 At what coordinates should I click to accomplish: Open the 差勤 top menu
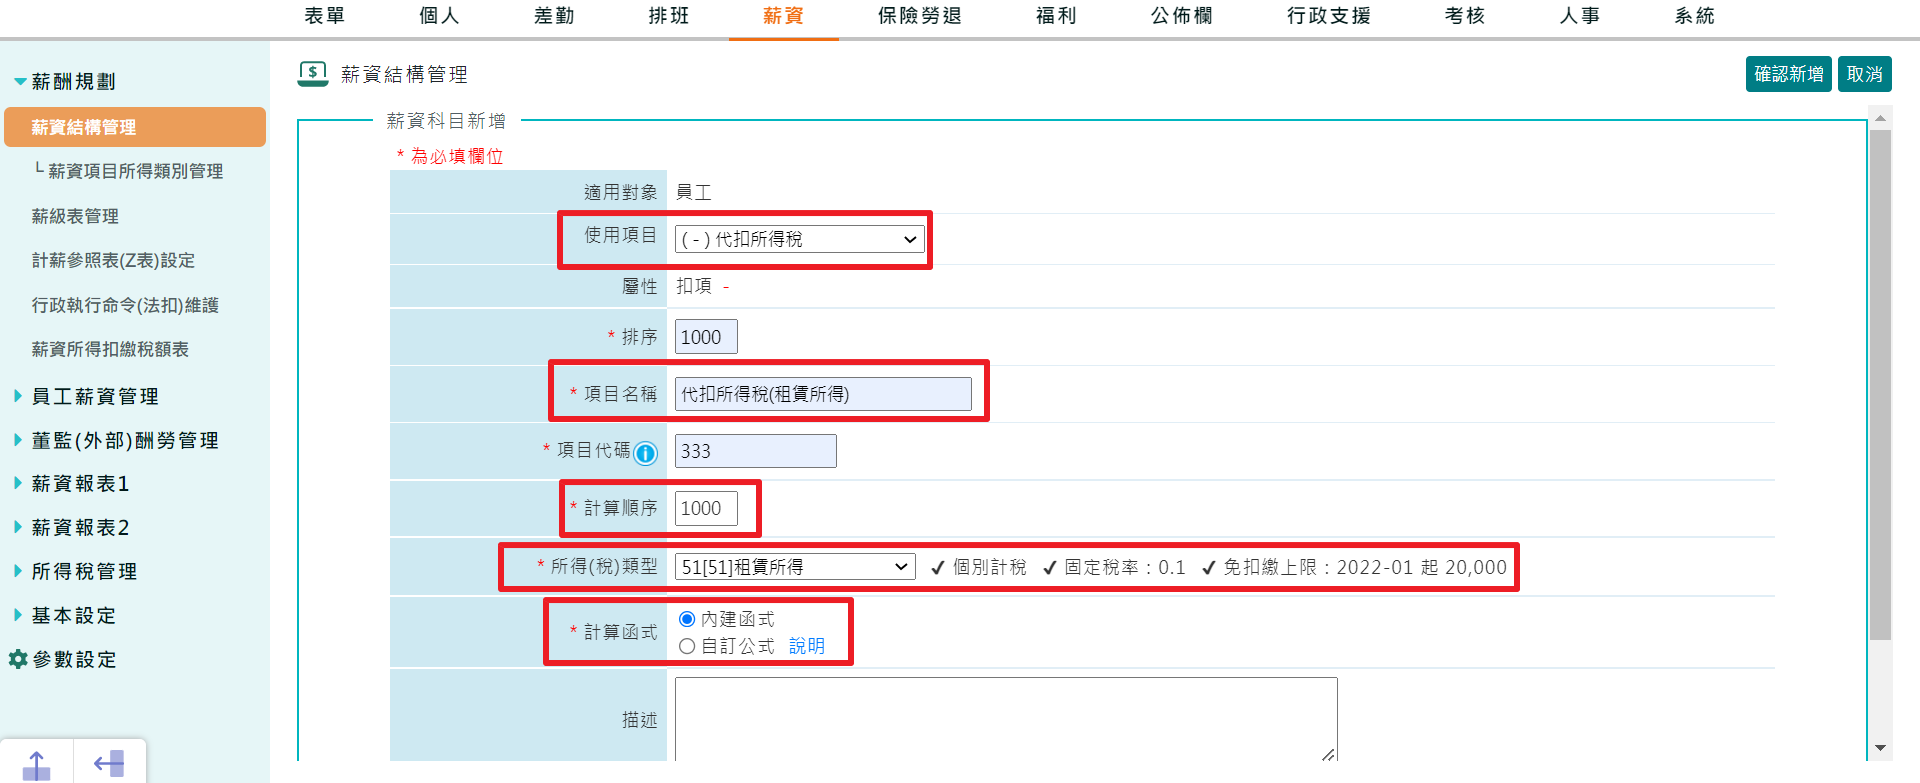(x=554, y=16)
